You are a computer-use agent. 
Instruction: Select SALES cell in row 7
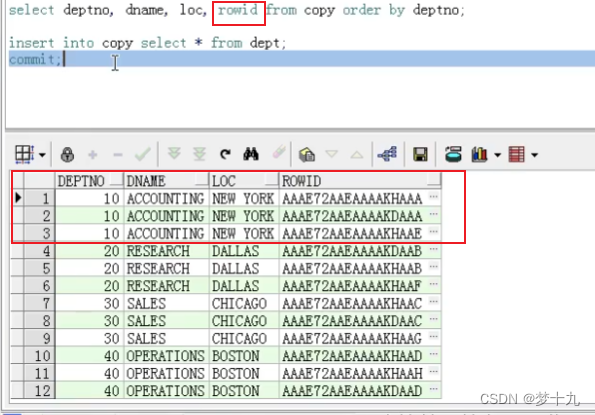pyautogui.click(x=167, y=303)
